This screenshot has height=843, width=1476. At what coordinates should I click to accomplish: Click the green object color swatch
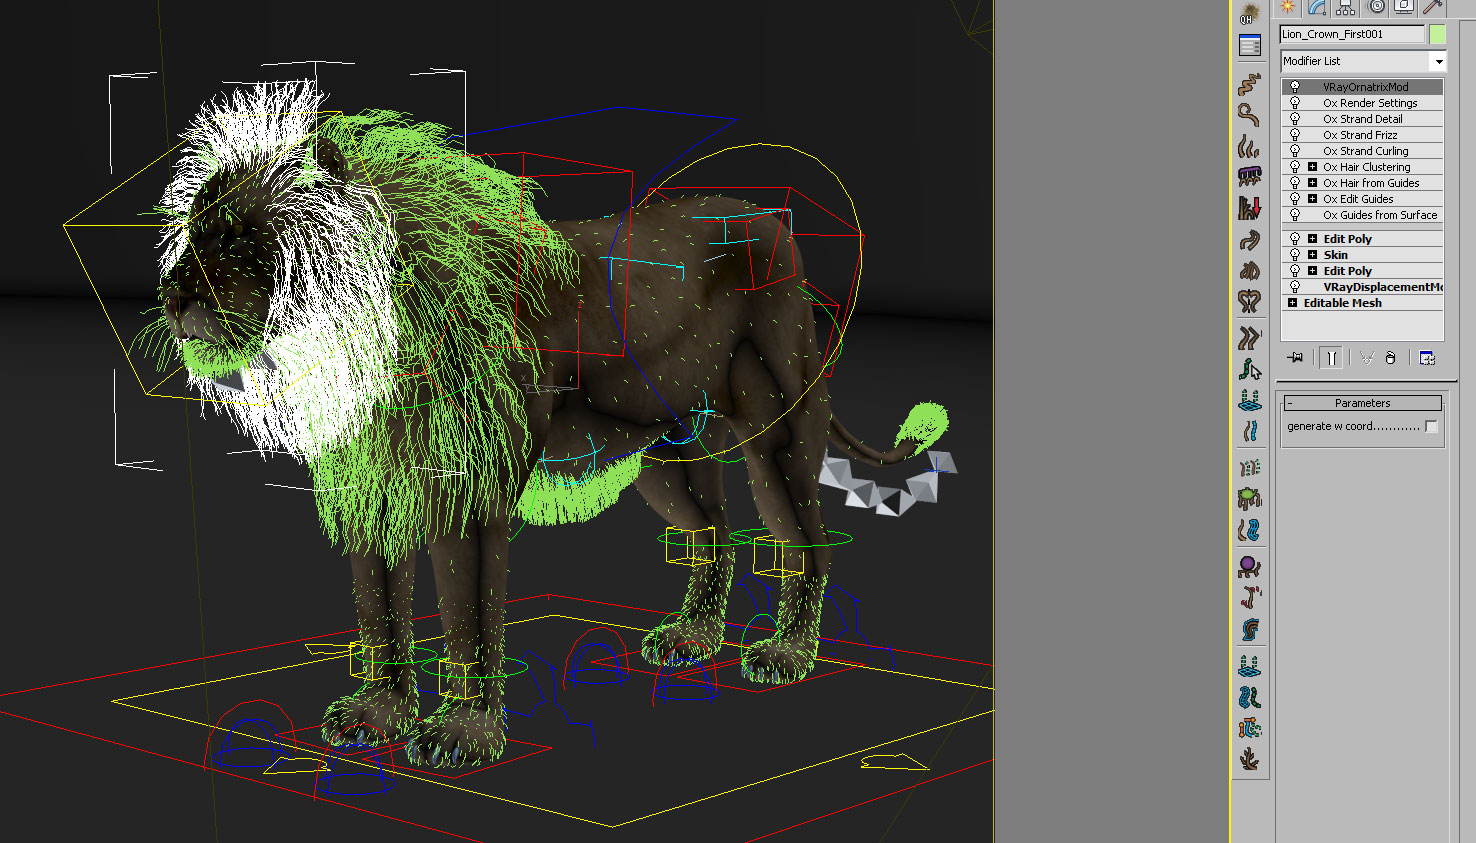(x=1437, y=34)
